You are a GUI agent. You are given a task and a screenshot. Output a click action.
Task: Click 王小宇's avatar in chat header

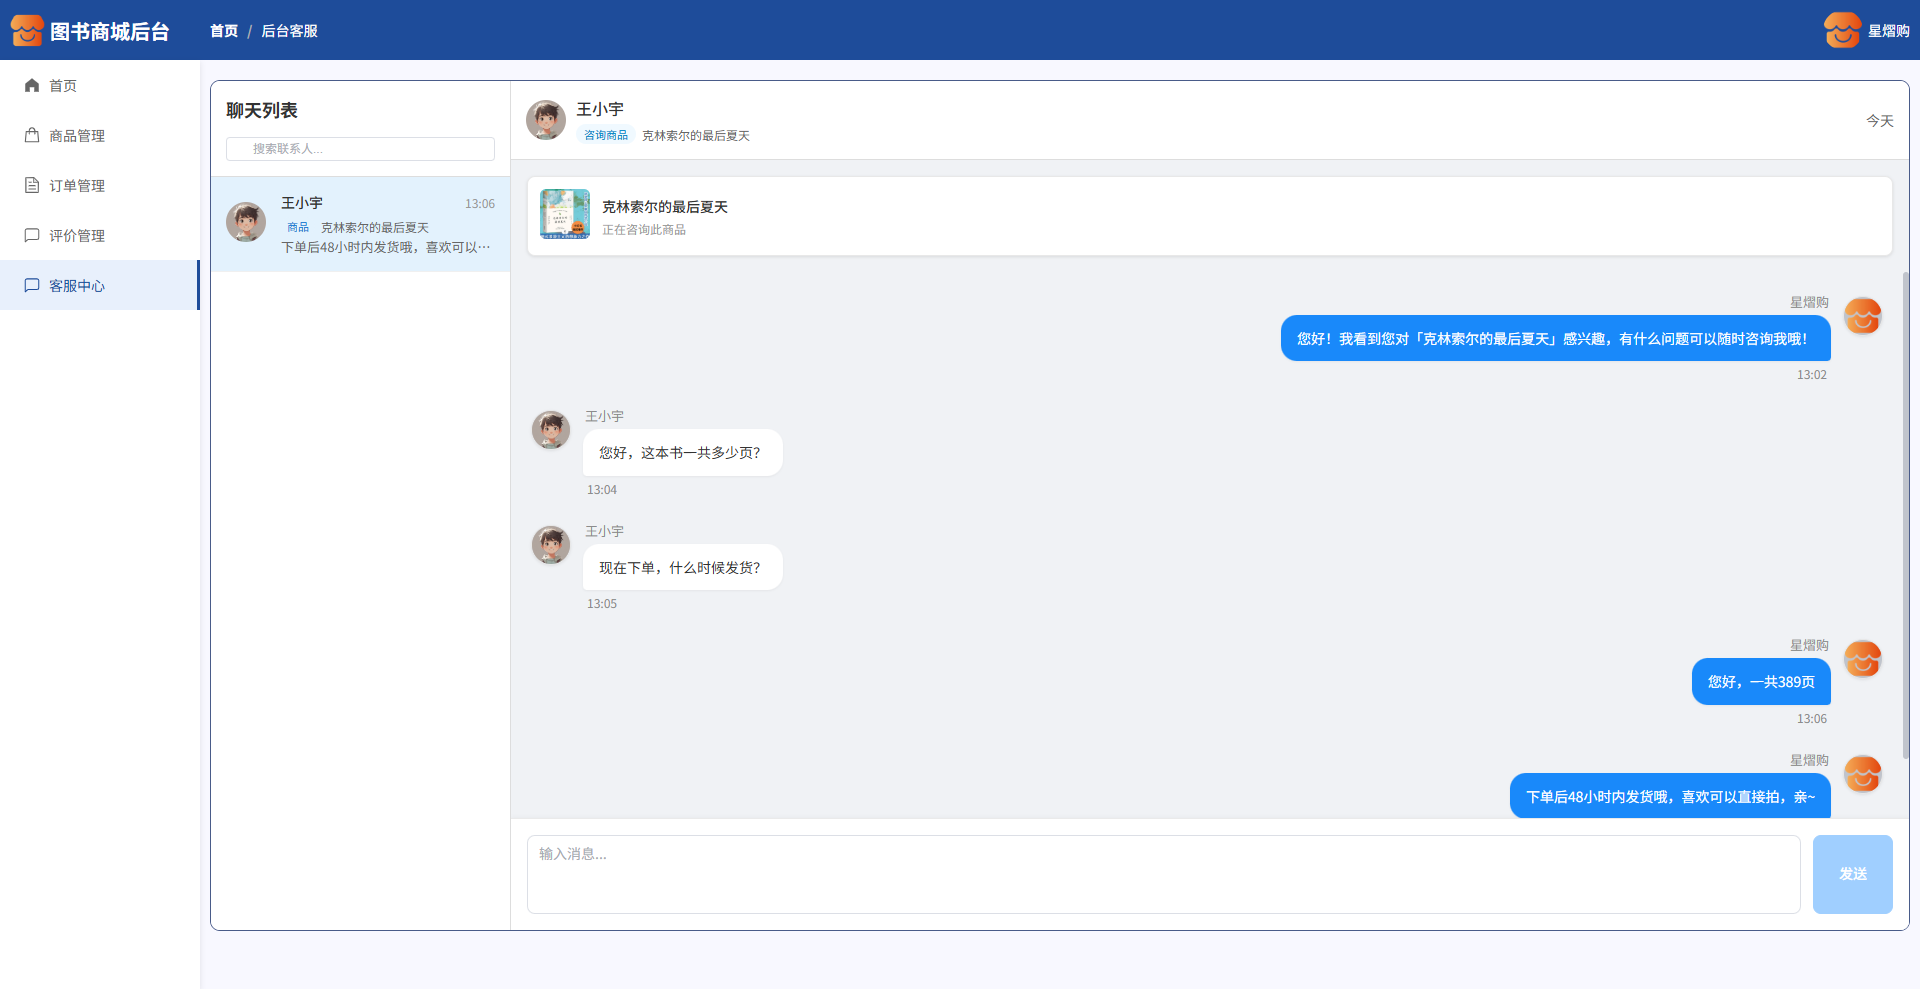coord(546,120)
